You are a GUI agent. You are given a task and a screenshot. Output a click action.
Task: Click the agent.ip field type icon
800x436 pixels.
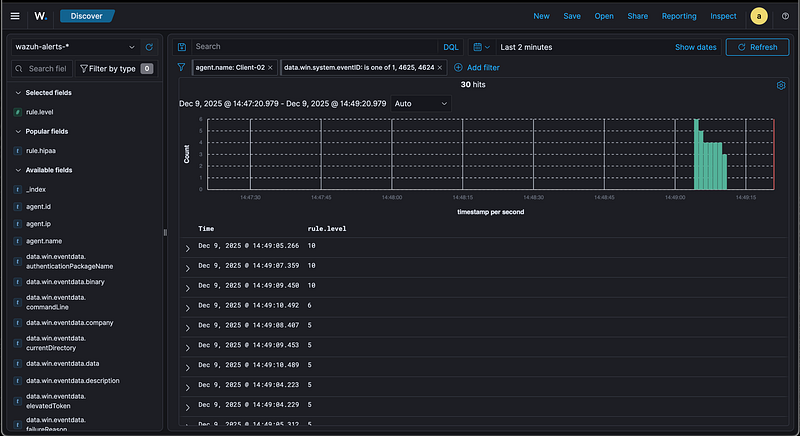(18, 224)
